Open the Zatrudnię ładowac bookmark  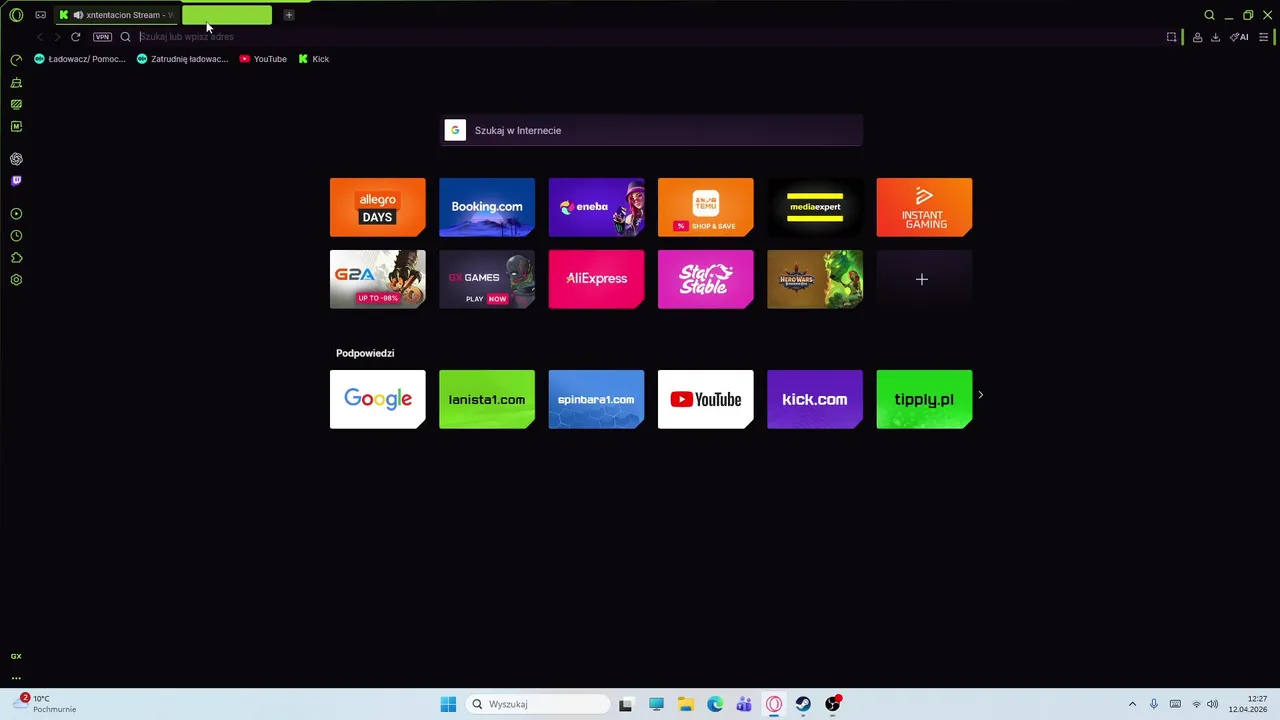coord(182,59)
